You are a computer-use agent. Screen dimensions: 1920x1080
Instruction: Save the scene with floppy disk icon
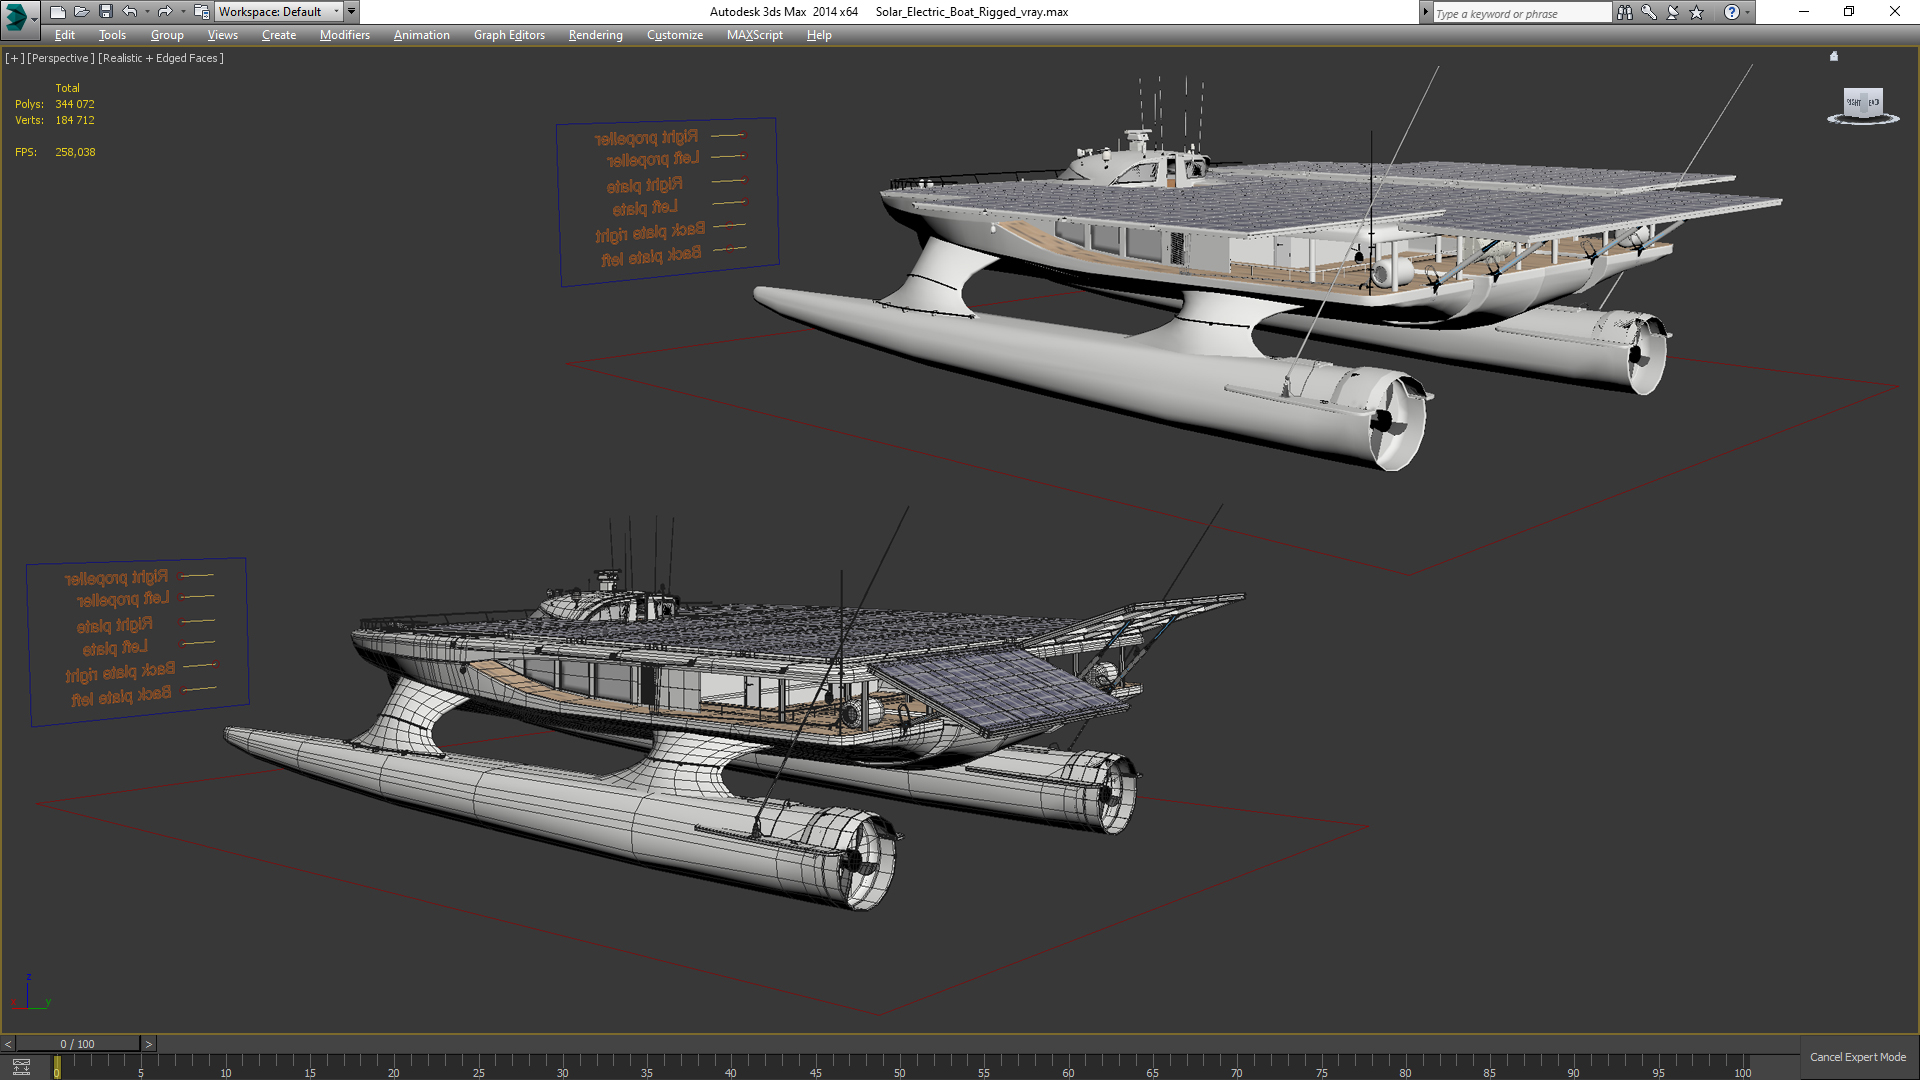coord(105,12)
